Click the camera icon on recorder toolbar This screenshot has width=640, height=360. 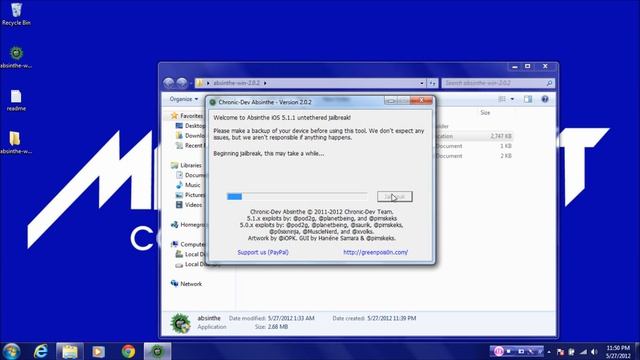click(521, 351)
